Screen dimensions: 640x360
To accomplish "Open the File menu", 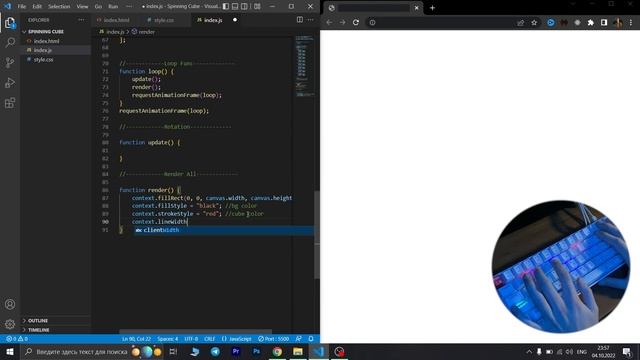I will (x=22, y=7).
